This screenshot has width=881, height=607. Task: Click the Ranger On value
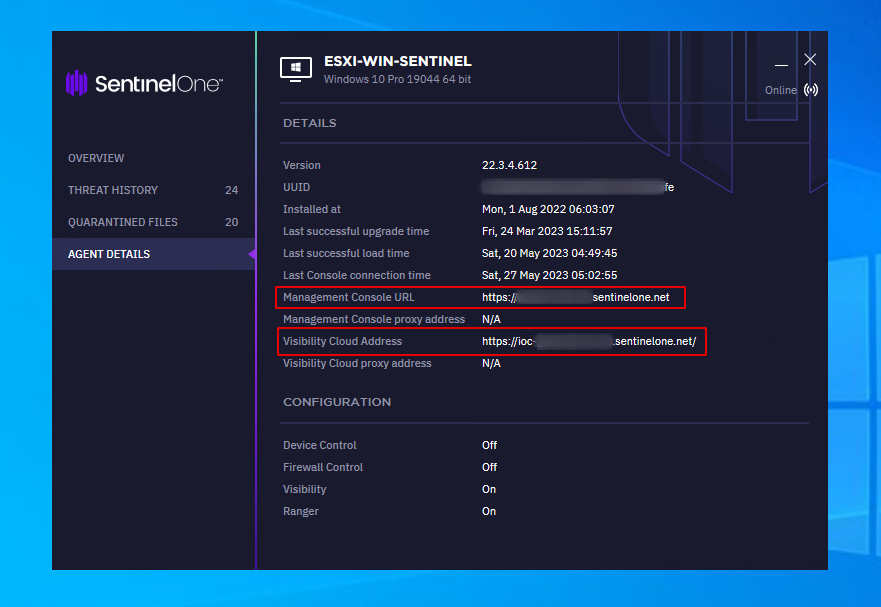(x=489, y=511)
